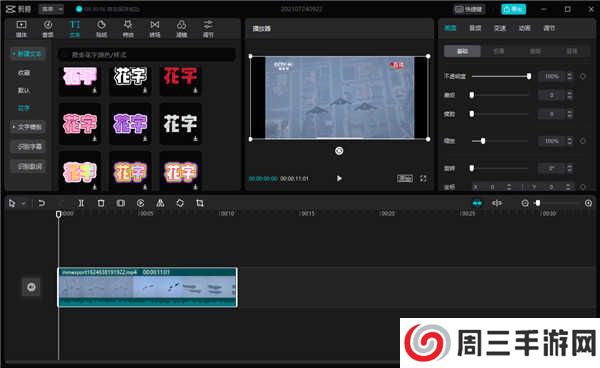Switch to the 音频 properties tab
600x368 pixels.
point(475,28)
